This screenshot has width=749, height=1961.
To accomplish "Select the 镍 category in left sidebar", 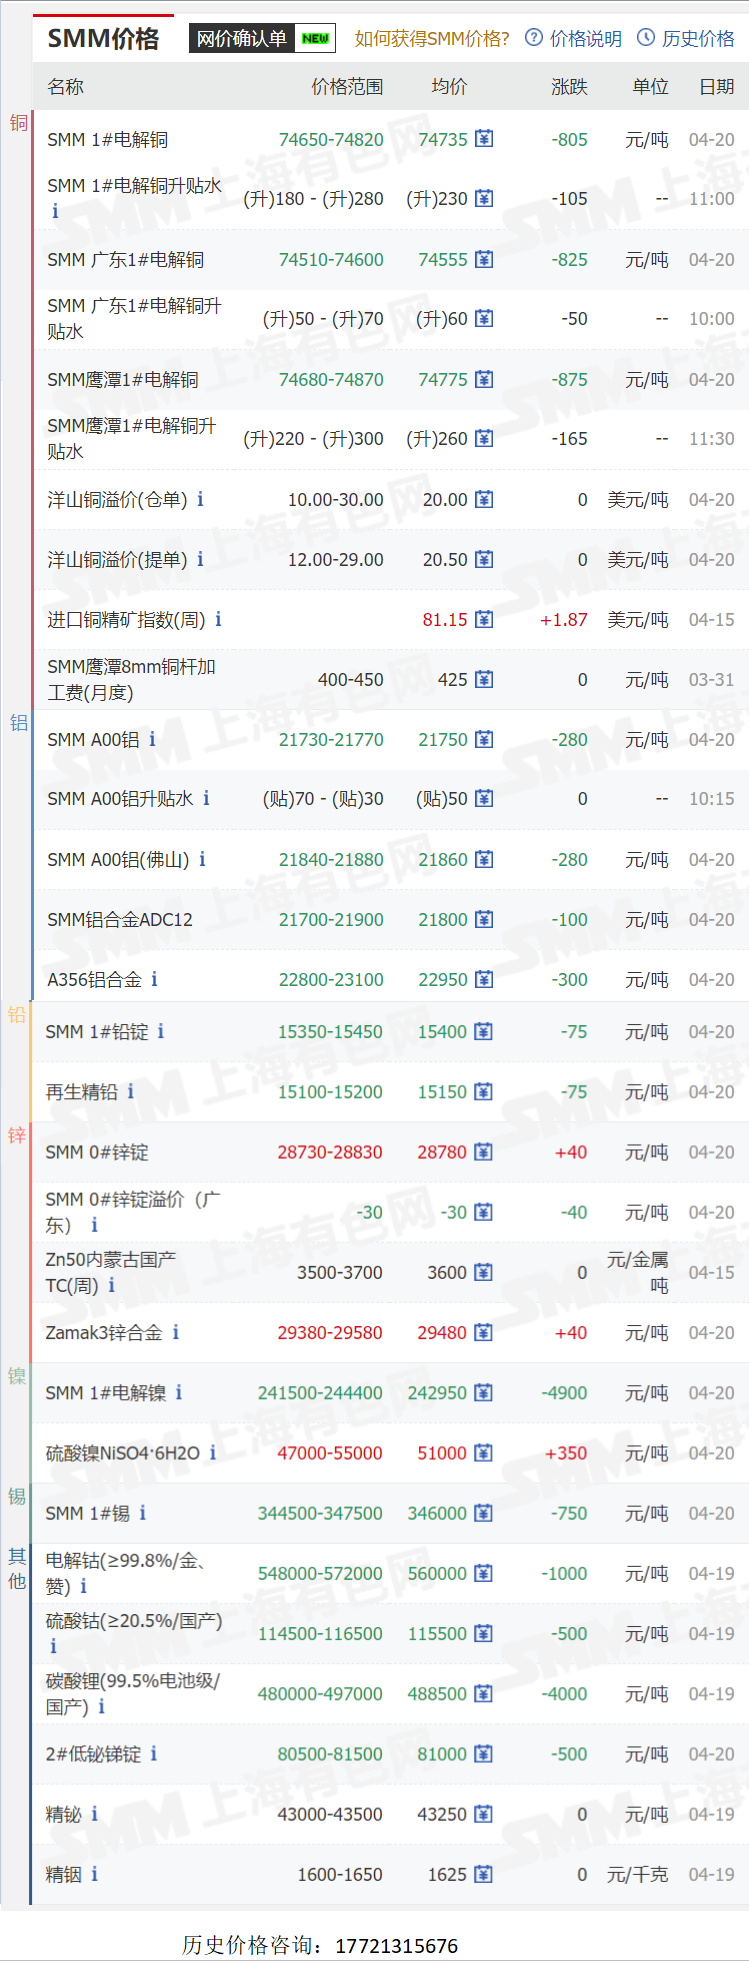I will (17, 1376).
